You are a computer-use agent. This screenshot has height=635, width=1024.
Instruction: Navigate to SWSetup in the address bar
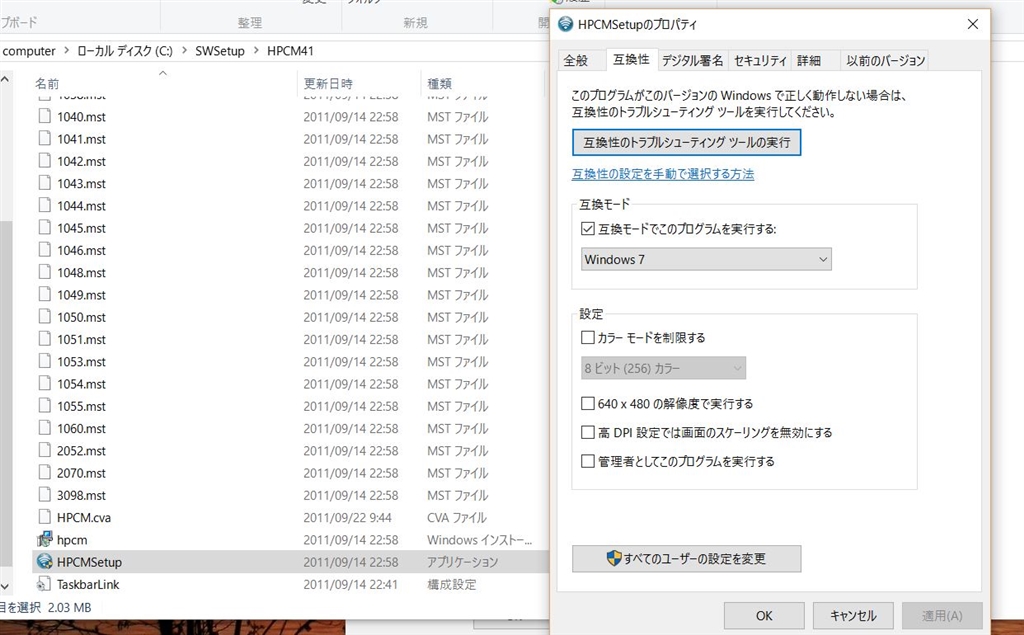click(x=219, y=50)
